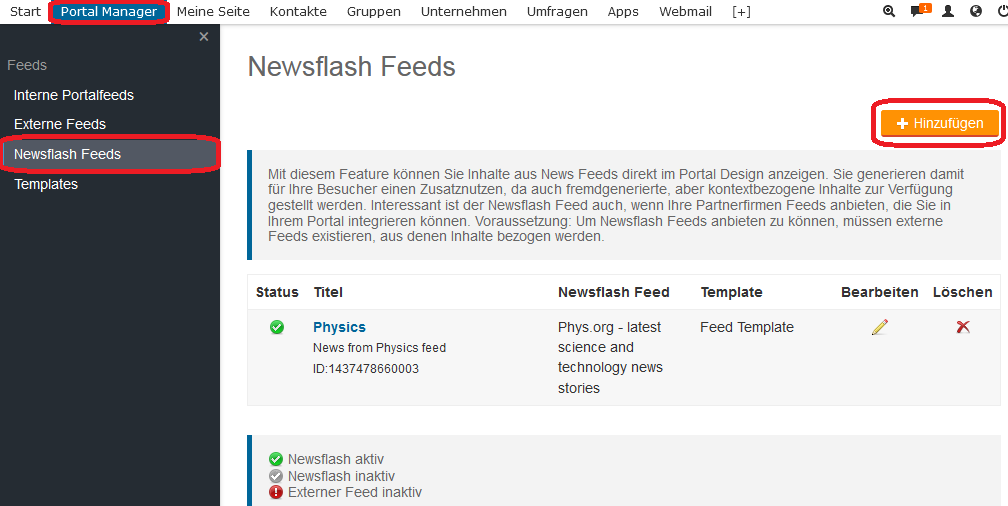Click the green active status icon for Physics

point(277,327)
